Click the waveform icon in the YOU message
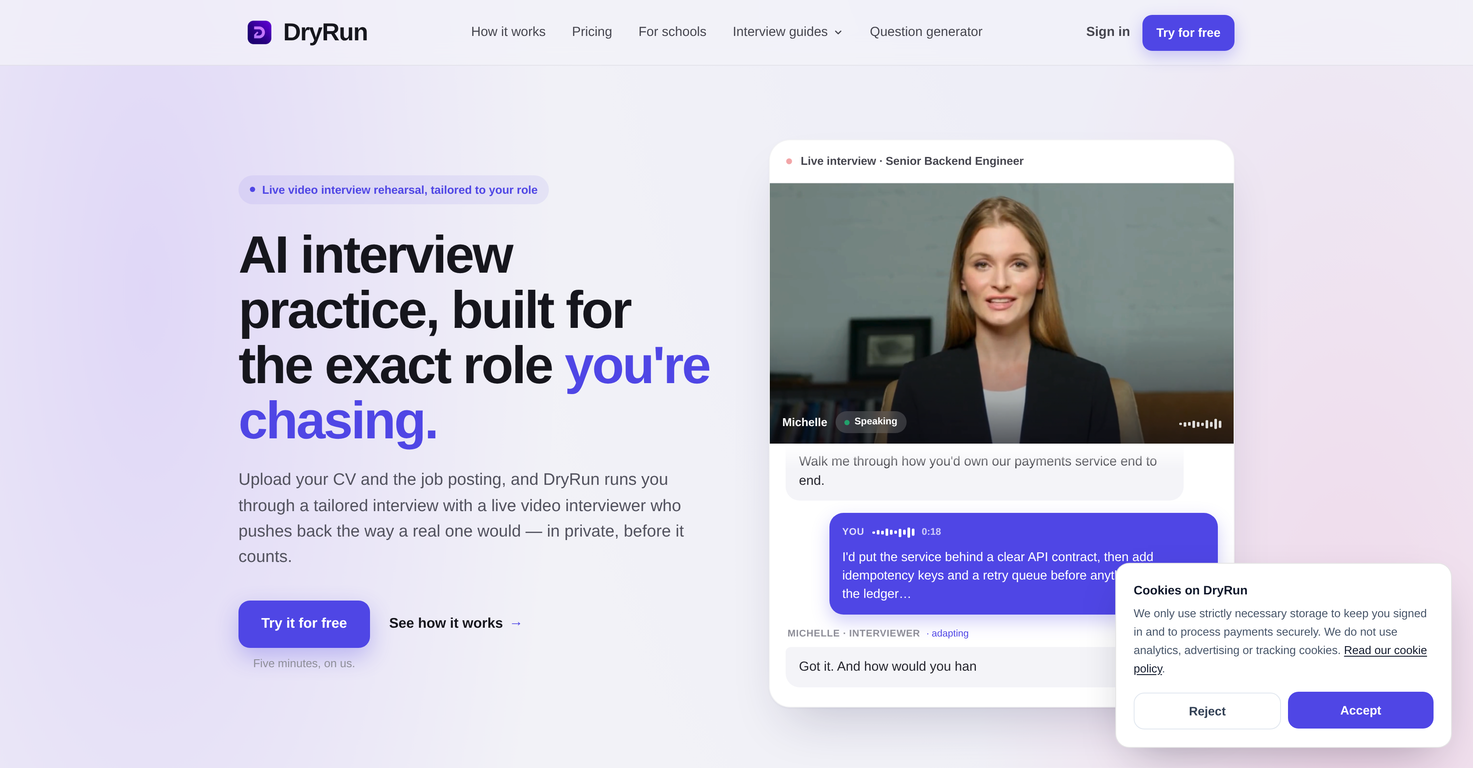The height and width of the screenshot is (768, 1473). click(x=893, y=532)
